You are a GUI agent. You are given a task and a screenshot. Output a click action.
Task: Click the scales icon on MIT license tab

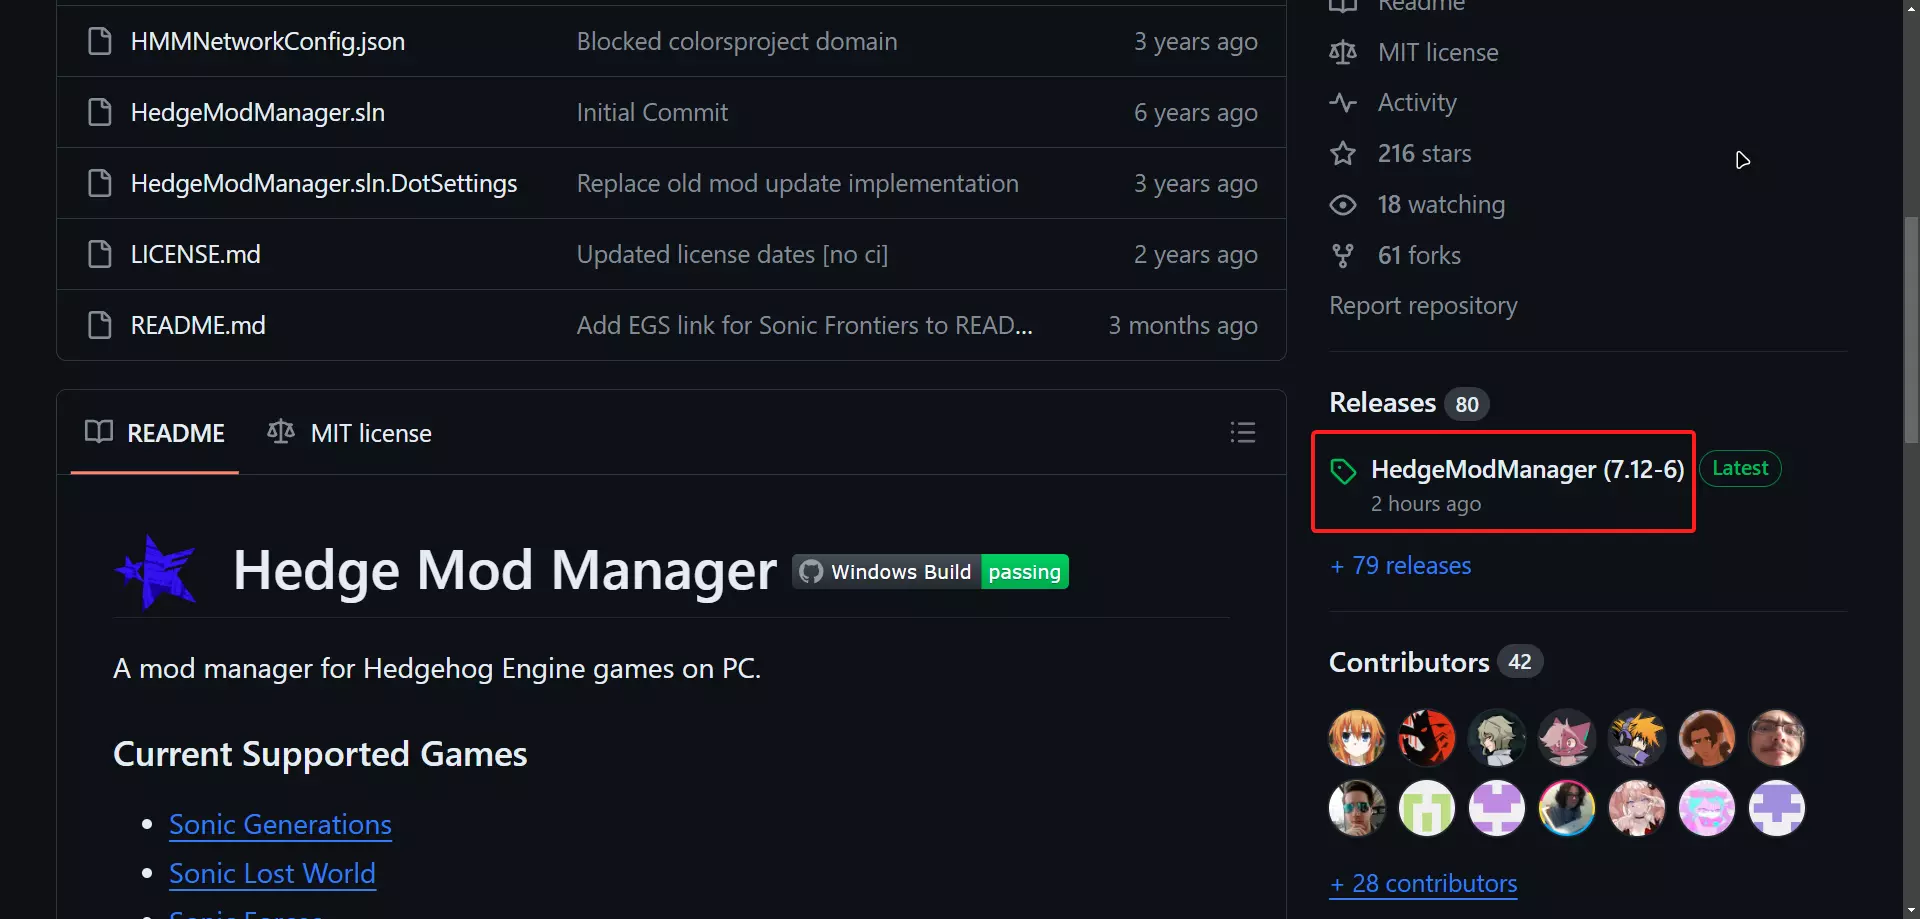(x=281, y=432)
